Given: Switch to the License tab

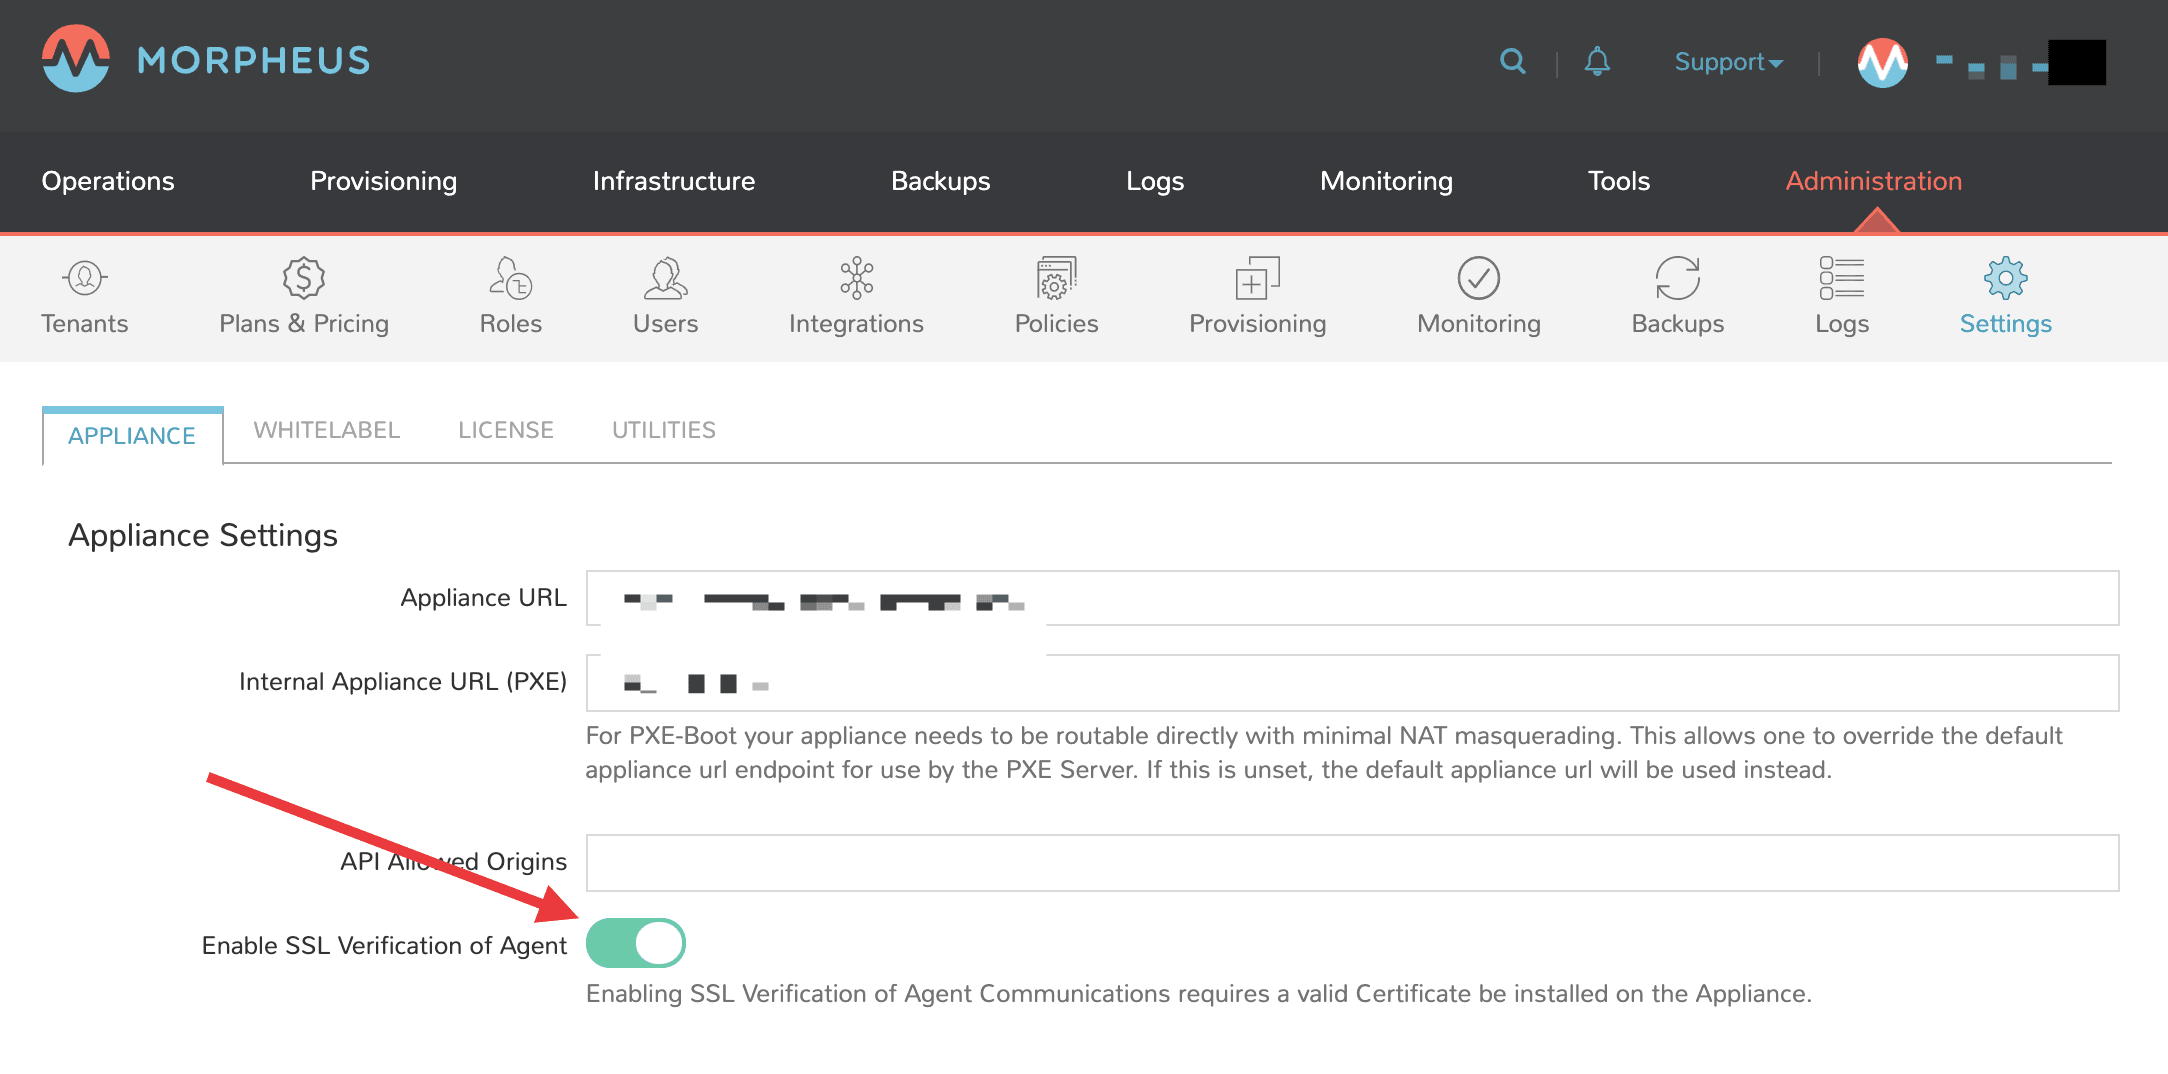Looking at the screenshot, I should (x=506, y=430).
